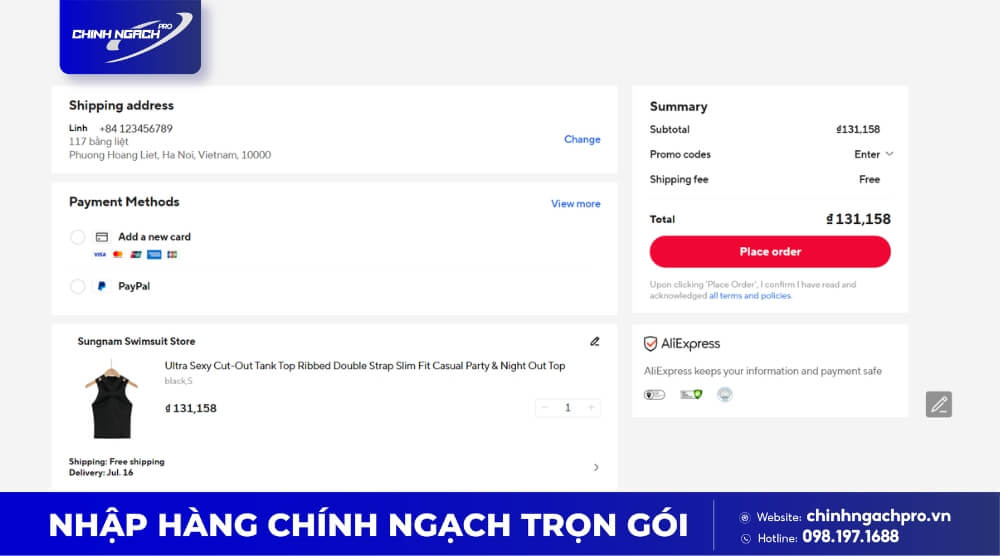Click the JCB card logo
1000x556 pixels.
172,254
